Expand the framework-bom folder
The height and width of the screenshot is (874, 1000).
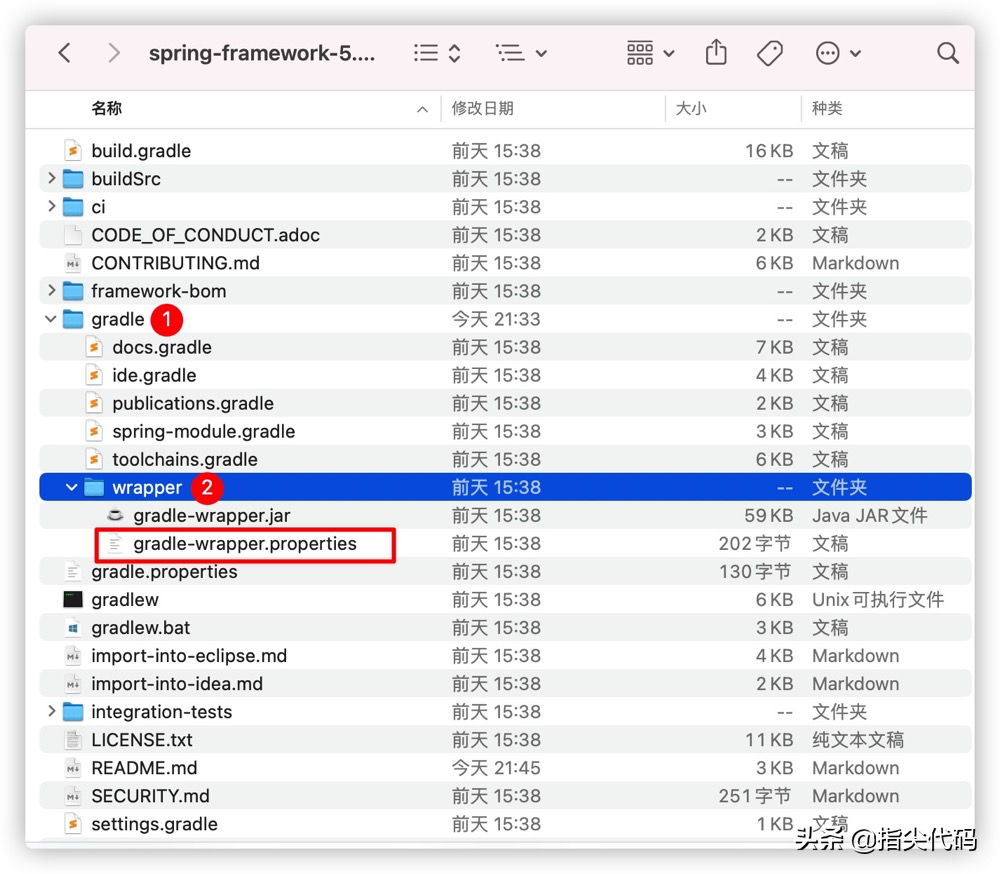[52, 290]
